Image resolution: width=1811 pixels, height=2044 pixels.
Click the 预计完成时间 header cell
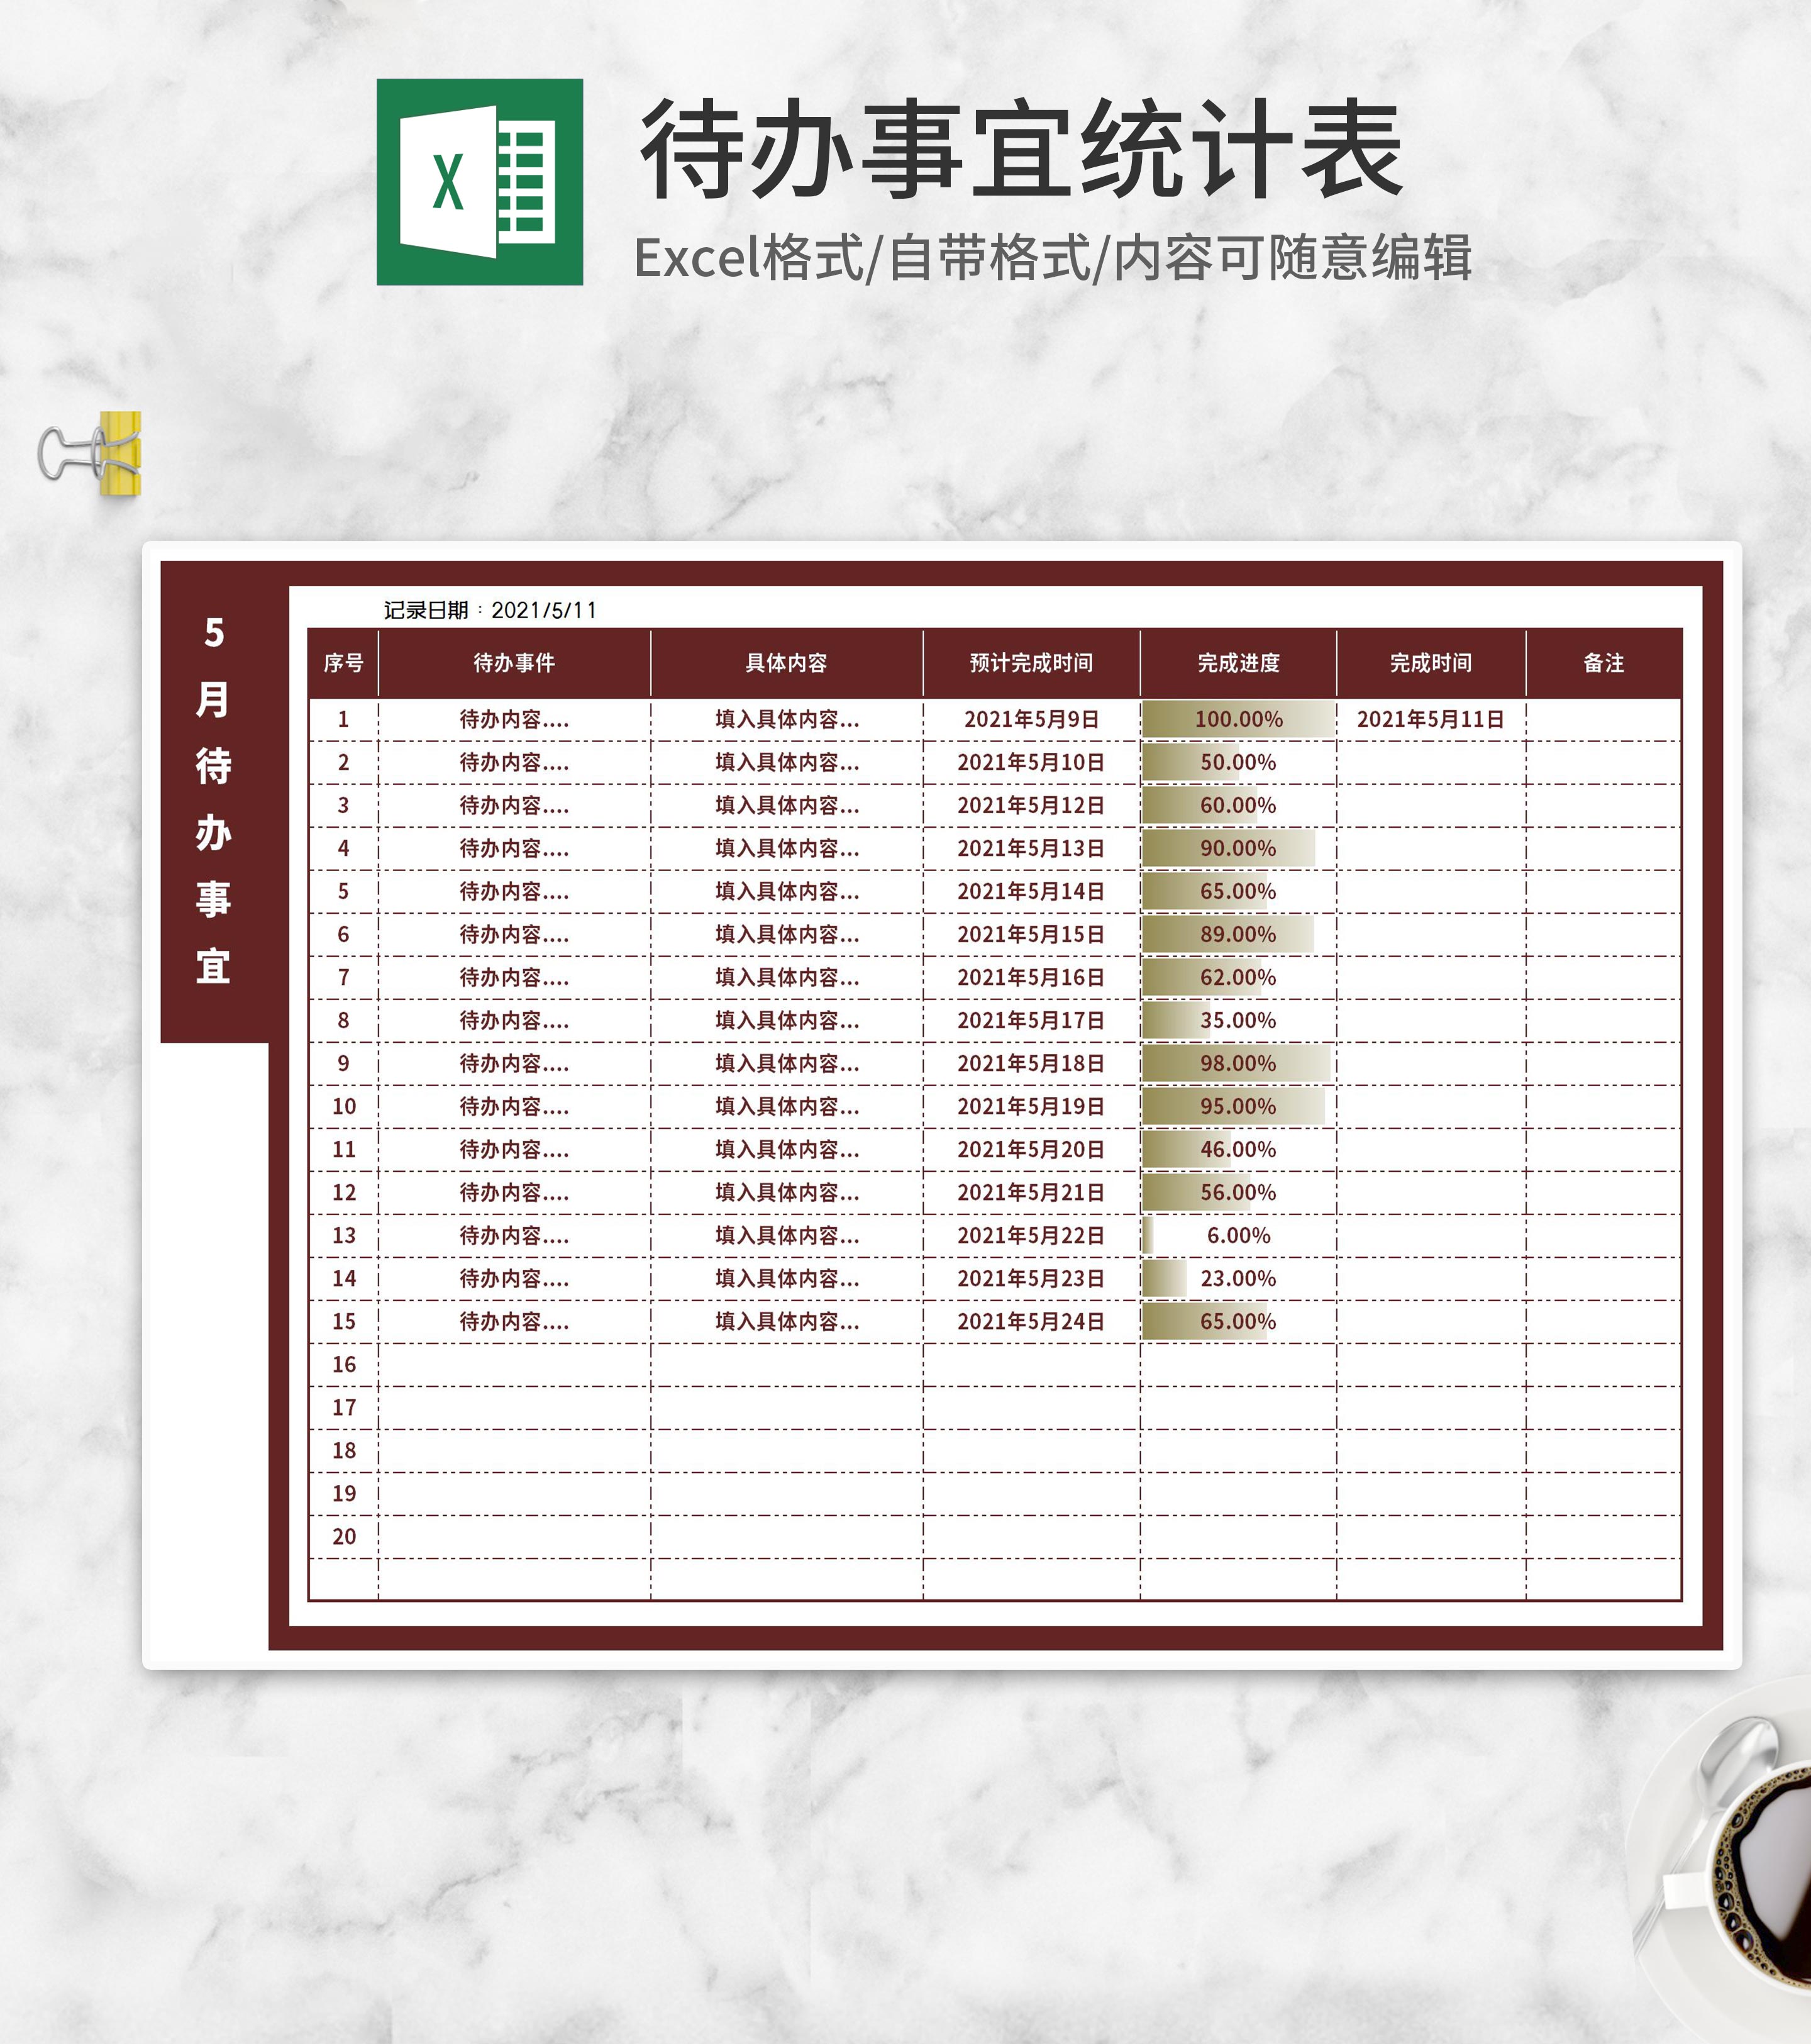point(1031,663)
